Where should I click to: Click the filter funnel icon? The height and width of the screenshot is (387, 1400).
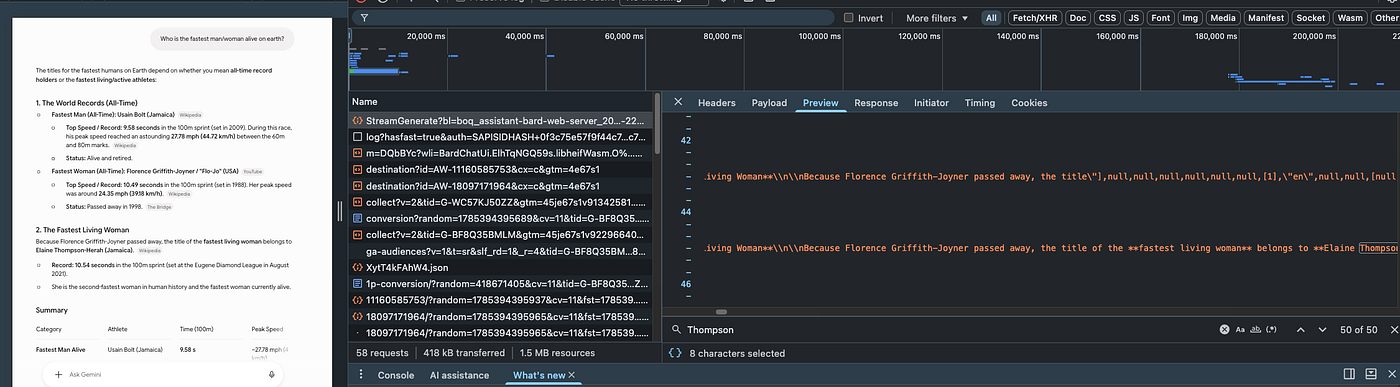(x=363, y=18)
